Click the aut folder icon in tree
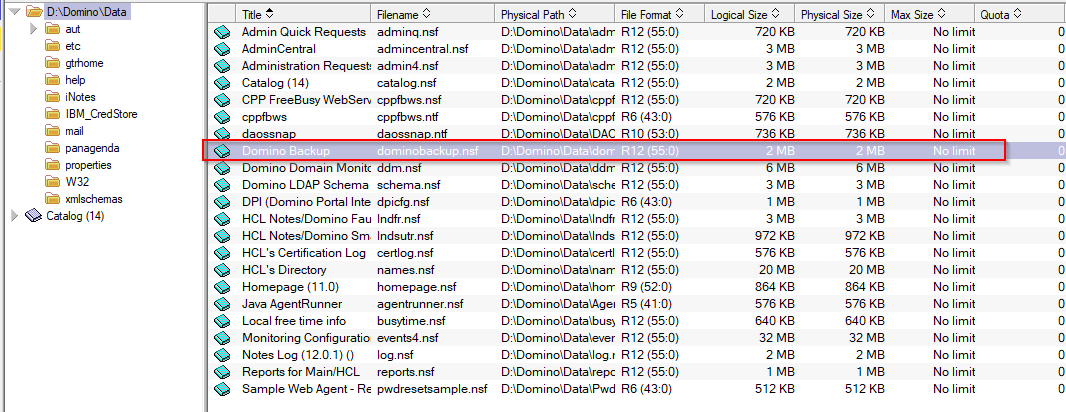This screenshot has height=412, width=1066. pos(53,29)
